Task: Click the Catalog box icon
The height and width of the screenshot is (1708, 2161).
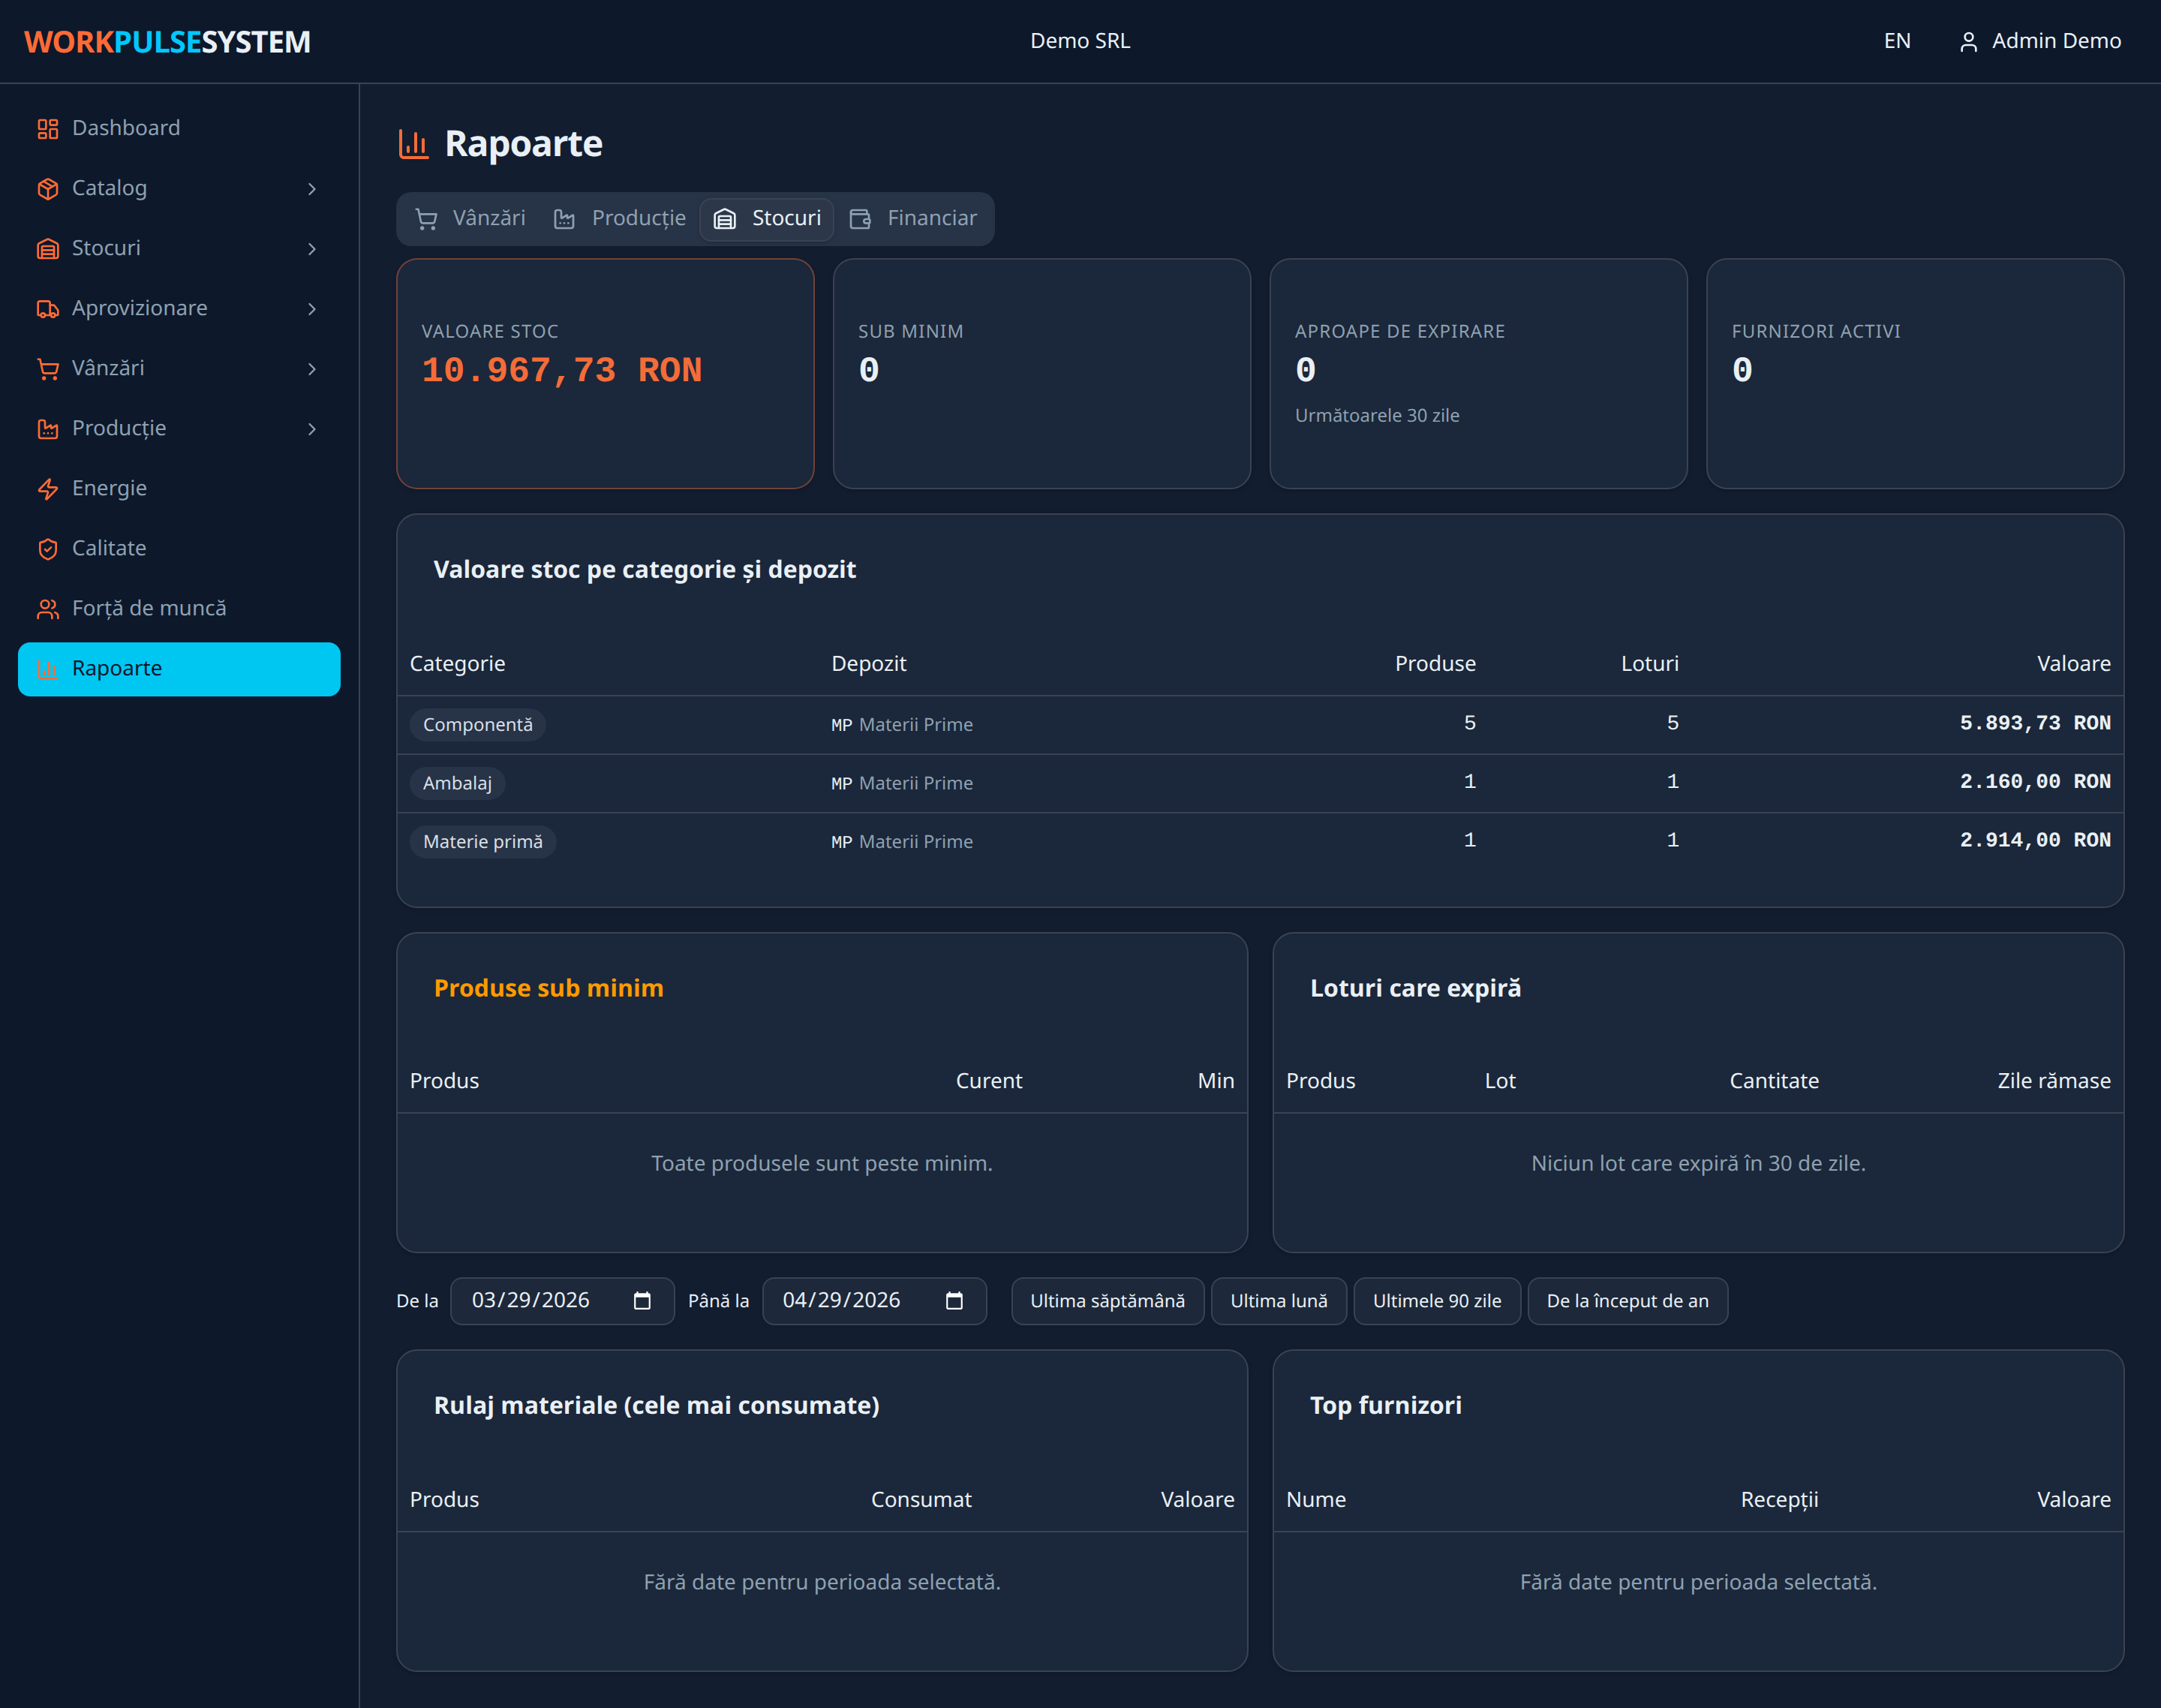Action: pyautogui.click(x=47, y=189)
